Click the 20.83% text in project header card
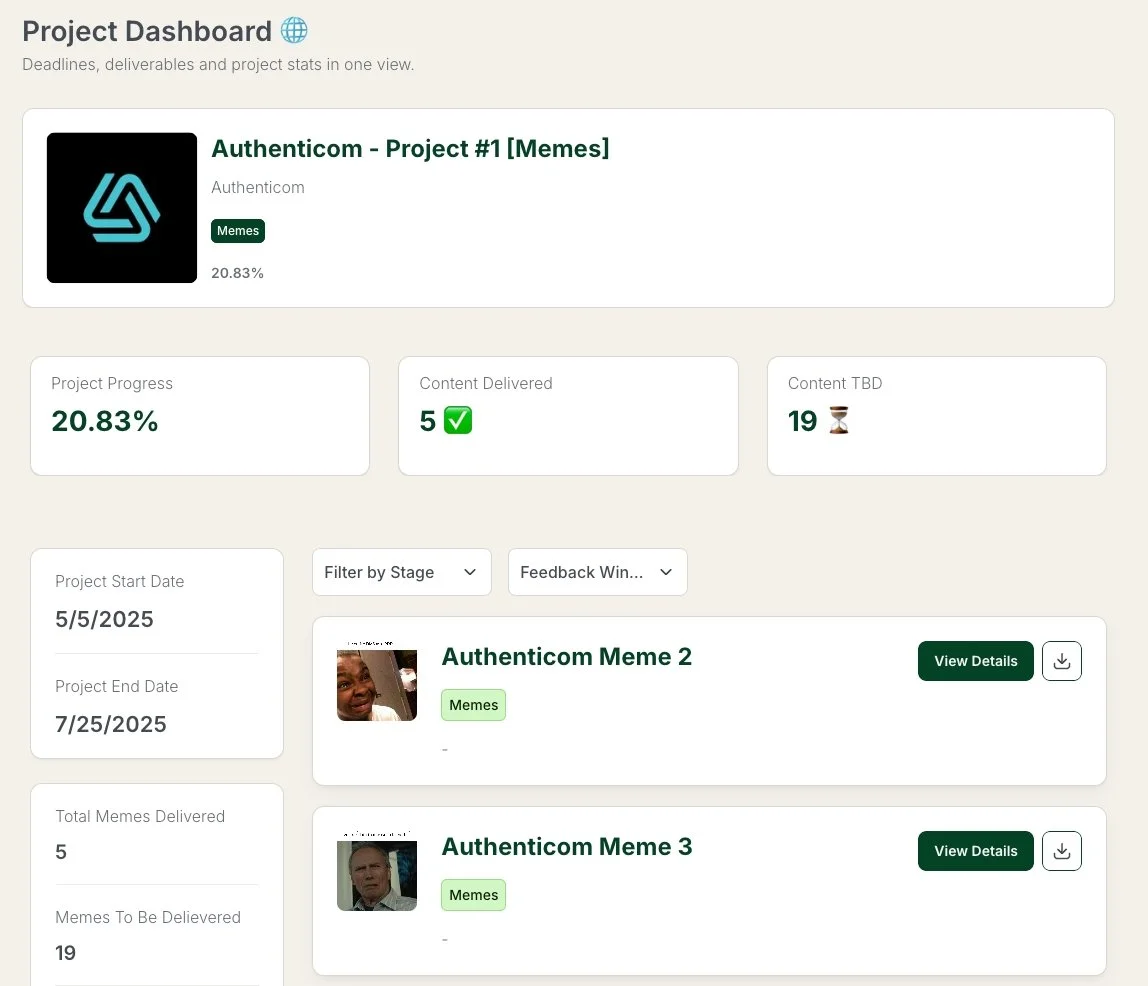This screenshot has width=1148, height=986. point(237,273)
